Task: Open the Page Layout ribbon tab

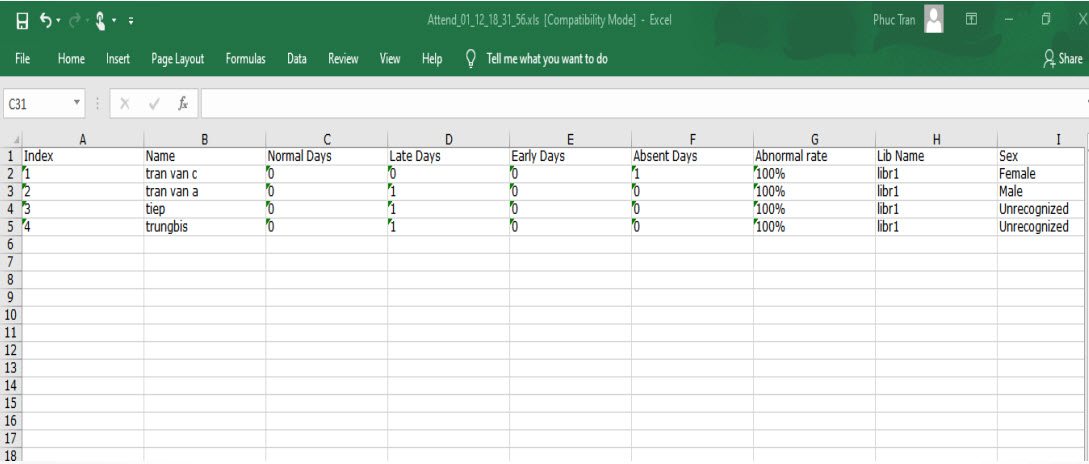Action: coord(177,59)
